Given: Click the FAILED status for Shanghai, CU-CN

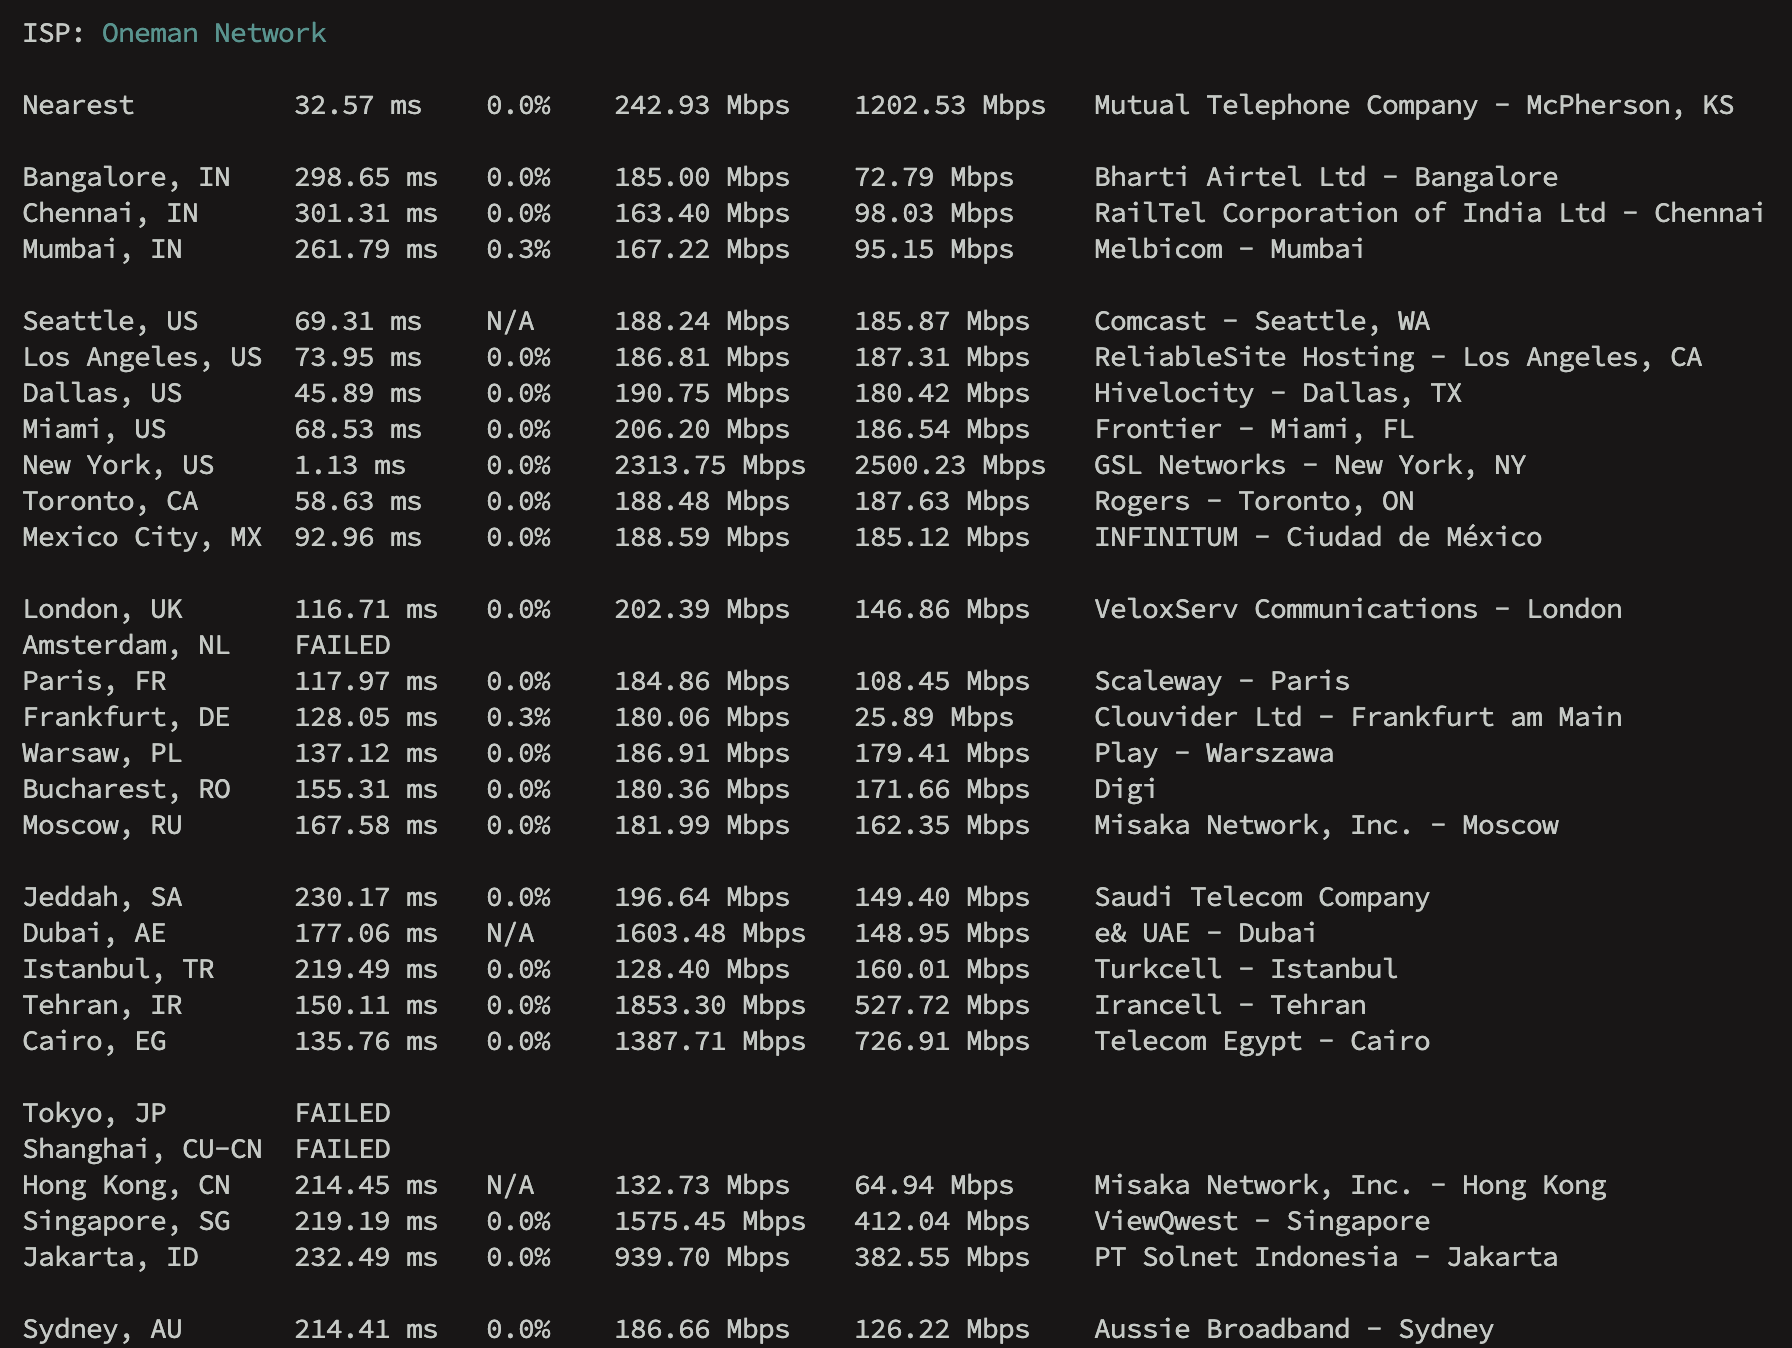Looking at the screenshot, I should point(341,1148).
